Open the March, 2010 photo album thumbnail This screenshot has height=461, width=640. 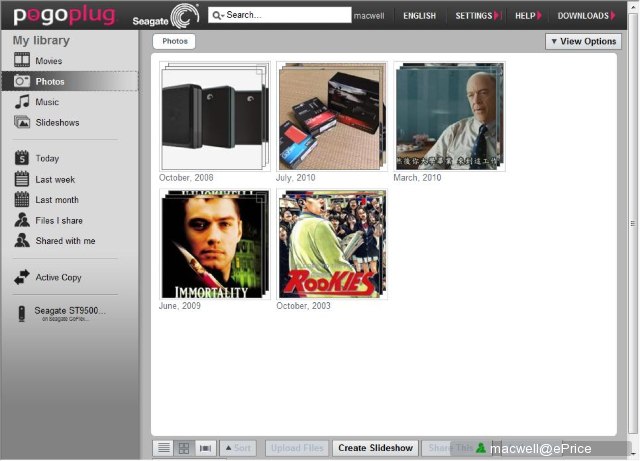click(x=449, y=116)
